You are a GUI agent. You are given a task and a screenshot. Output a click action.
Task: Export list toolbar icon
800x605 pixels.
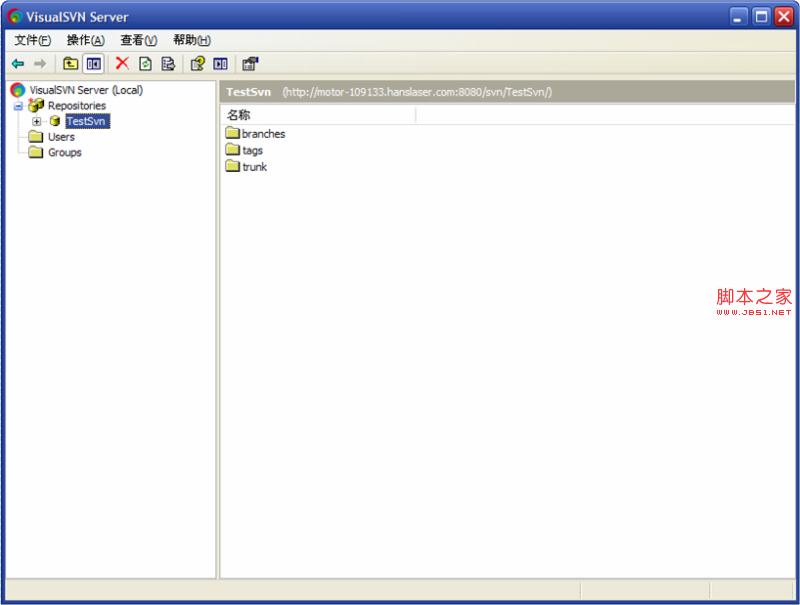[168, 64]
